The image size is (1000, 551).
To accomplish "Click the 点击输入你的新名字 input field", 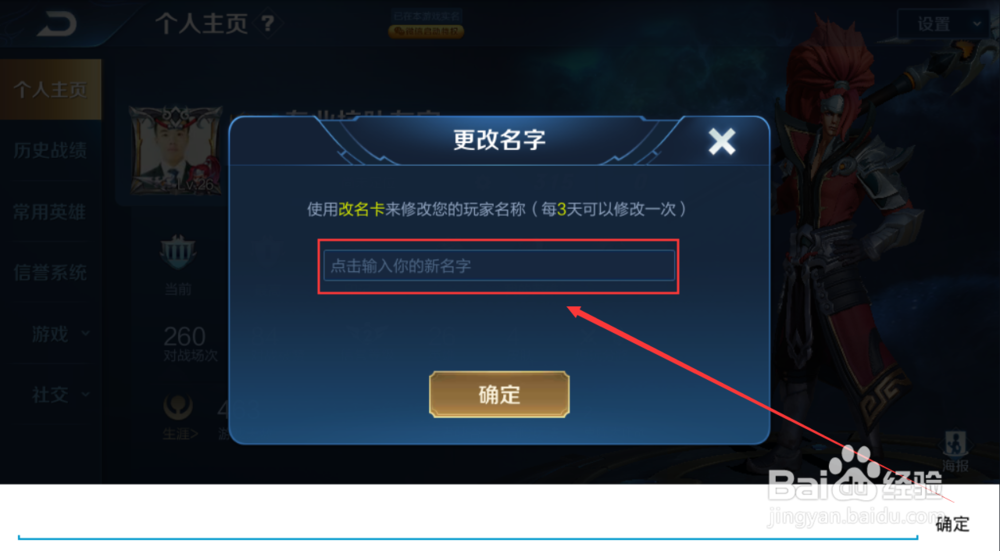I will [x=499, y=265].
